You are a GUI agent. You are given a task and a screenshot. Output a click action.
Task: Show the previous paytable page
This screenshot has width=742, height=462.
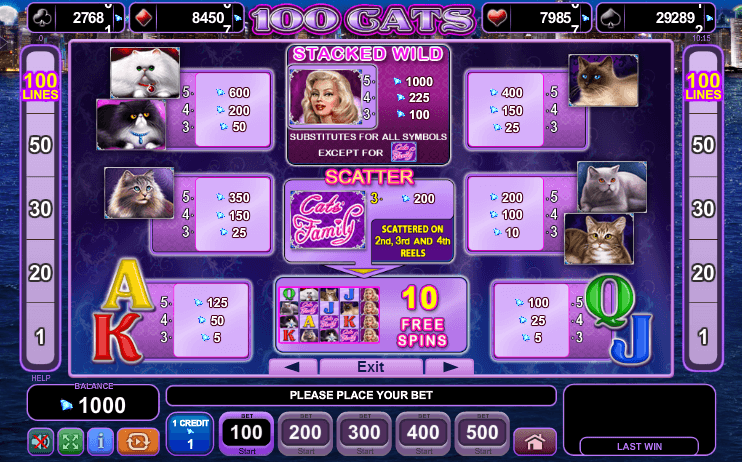click(x=292, y=367)
